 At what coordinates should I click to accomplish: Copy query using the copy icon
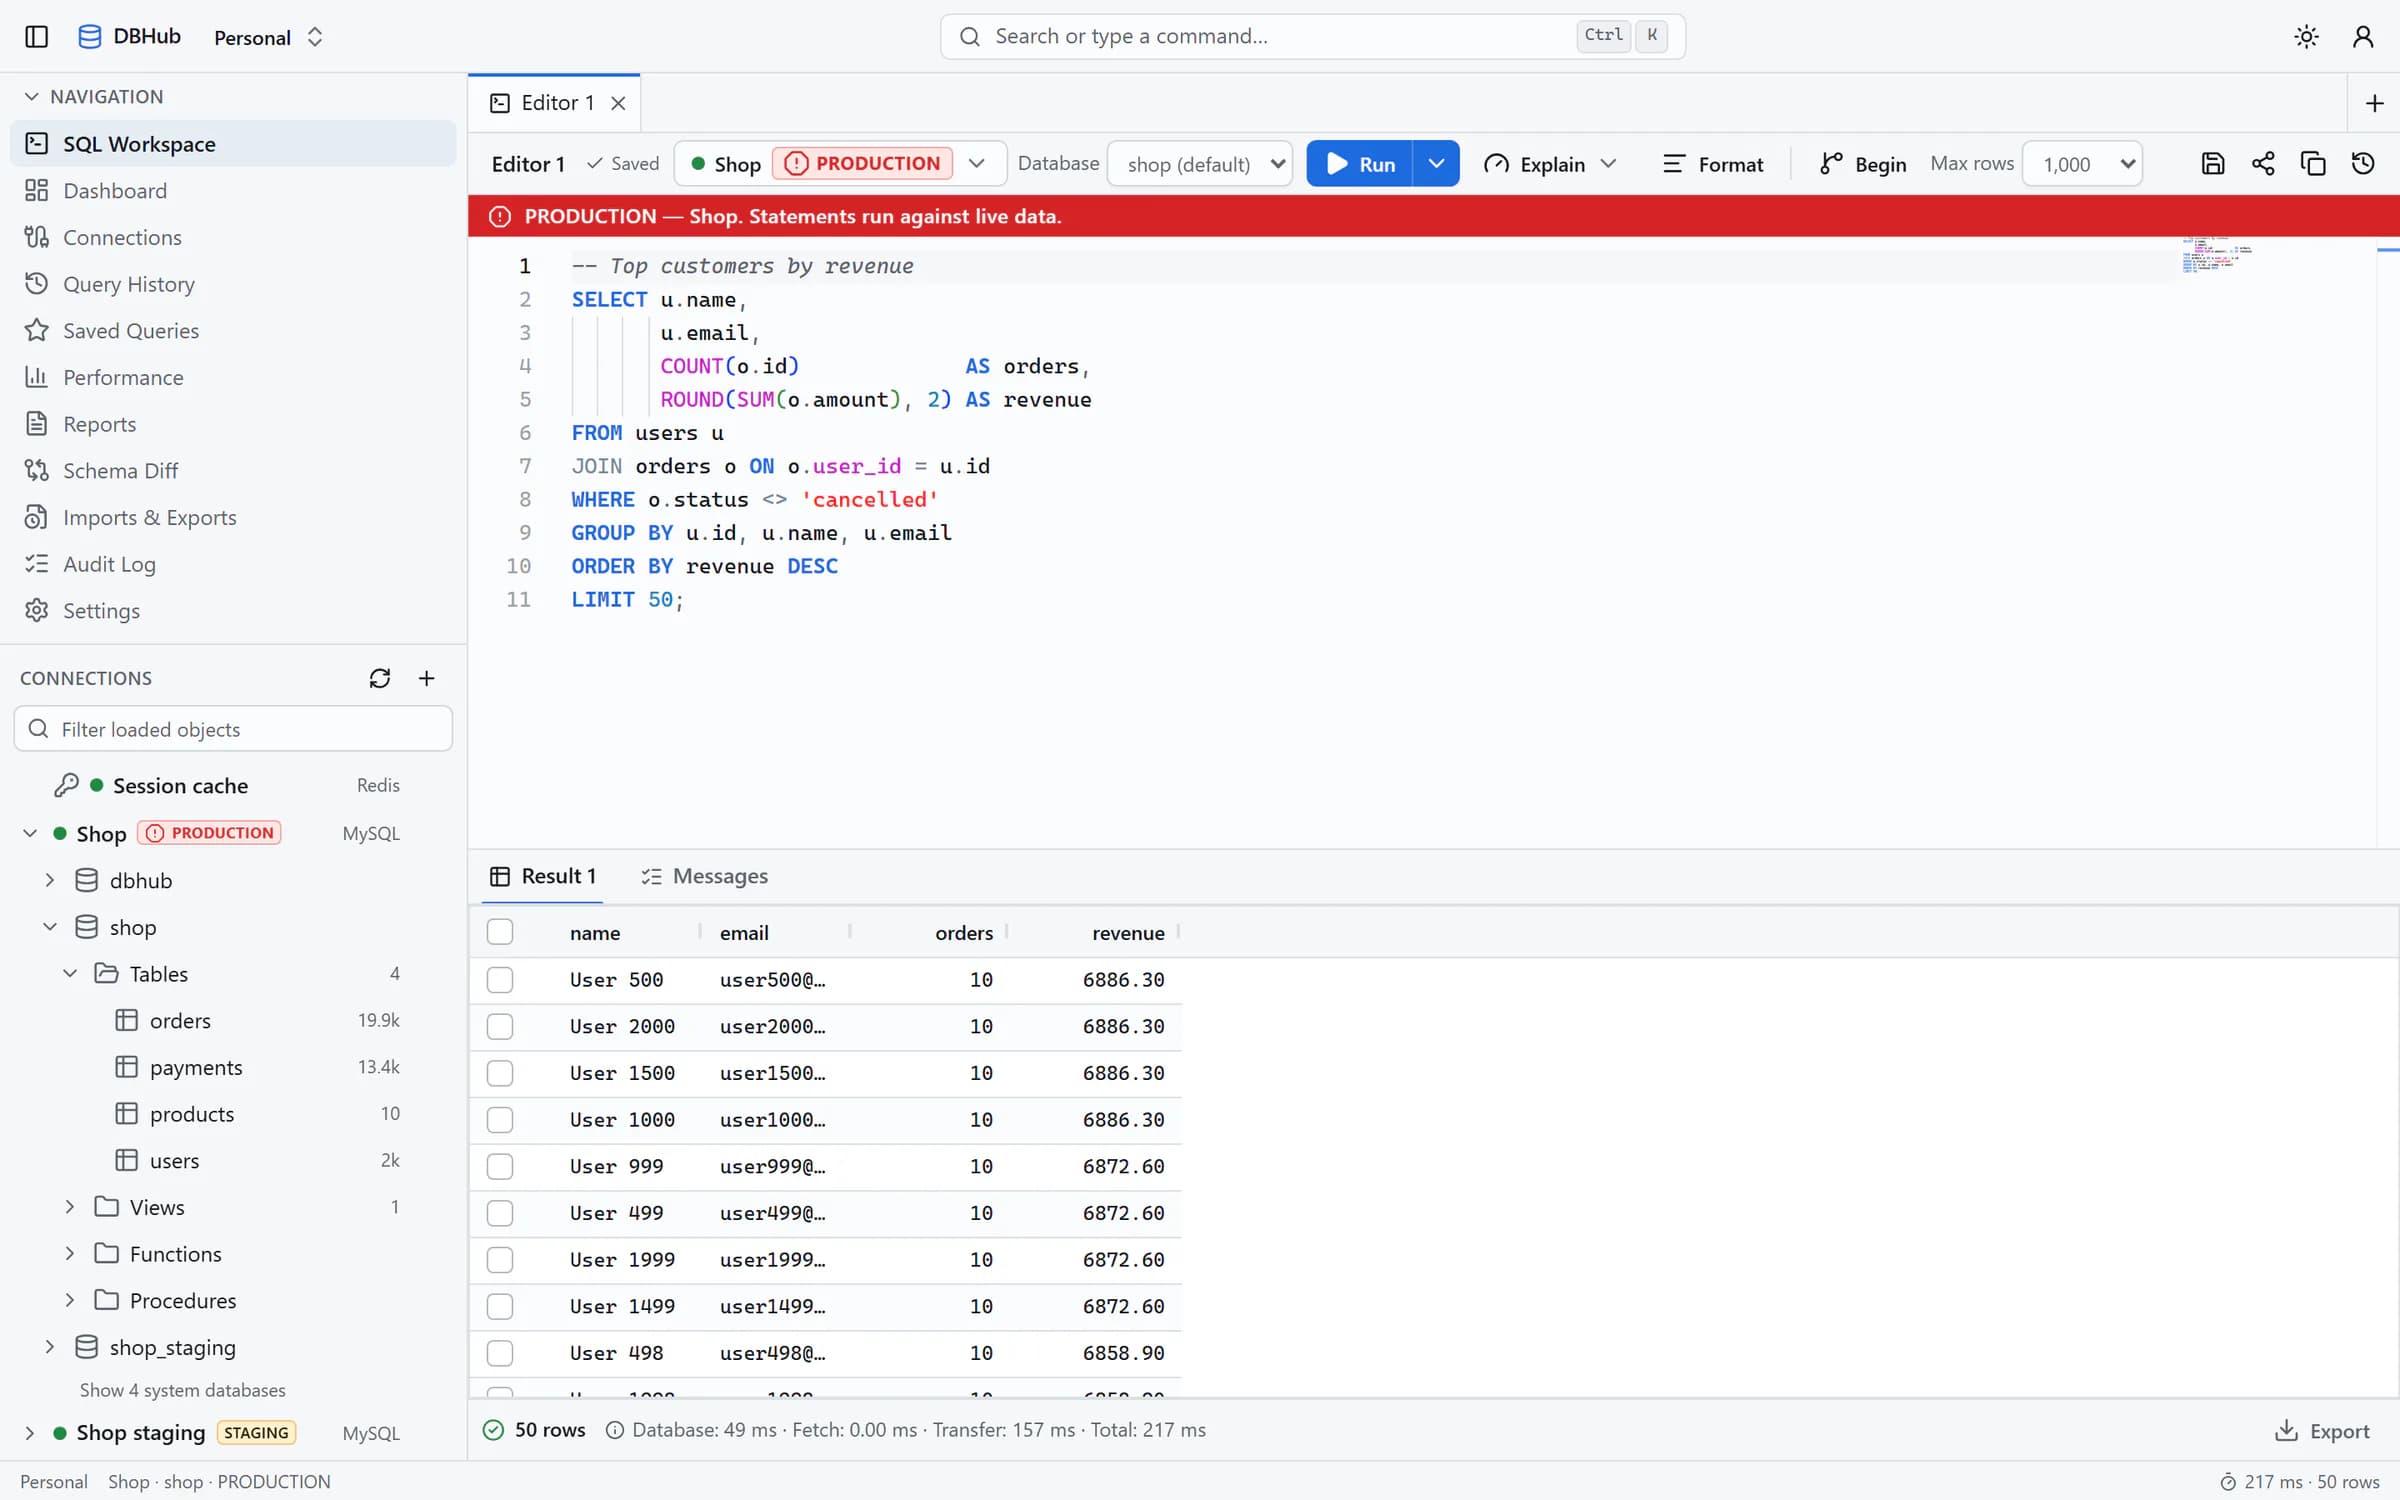(x=2313, y=164)
